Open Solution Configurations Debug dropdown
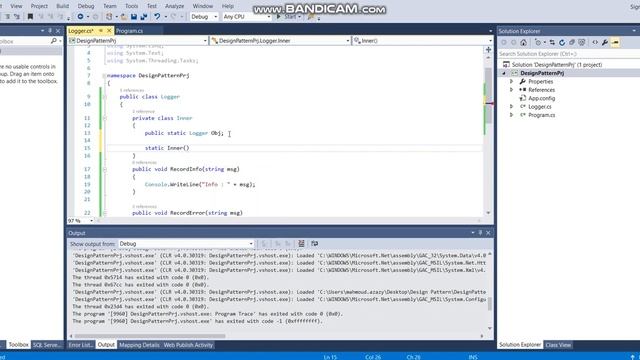Image resolution: width=640 pixels, height=360 pixels. coord(204,17)
